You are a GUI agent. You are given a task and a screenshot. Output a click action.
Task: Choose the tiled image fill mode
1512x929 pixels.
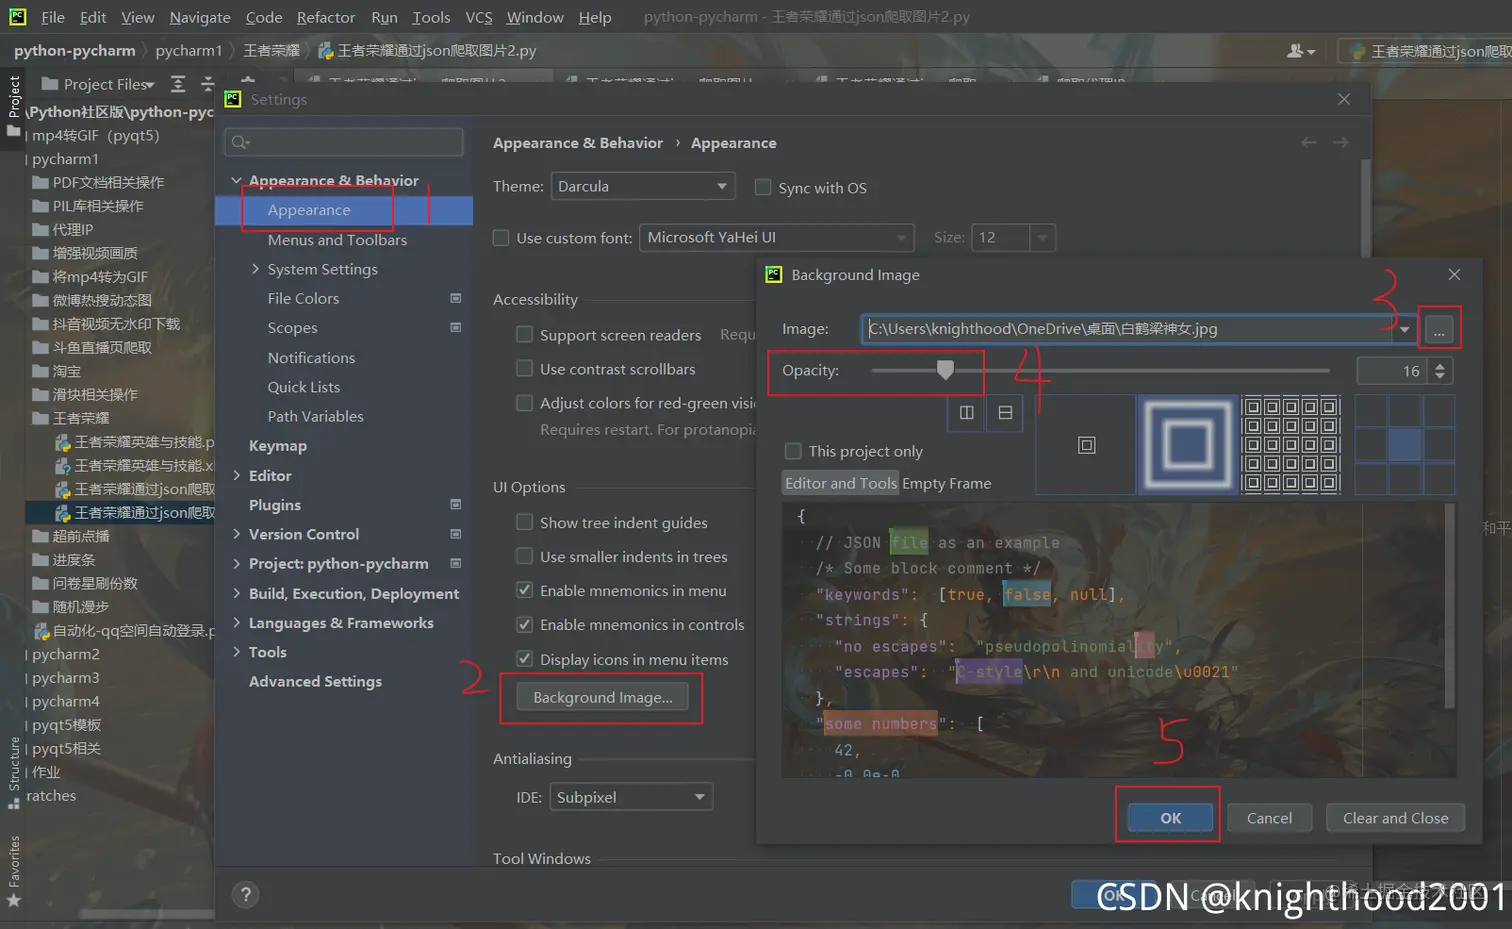(1290, 445)
